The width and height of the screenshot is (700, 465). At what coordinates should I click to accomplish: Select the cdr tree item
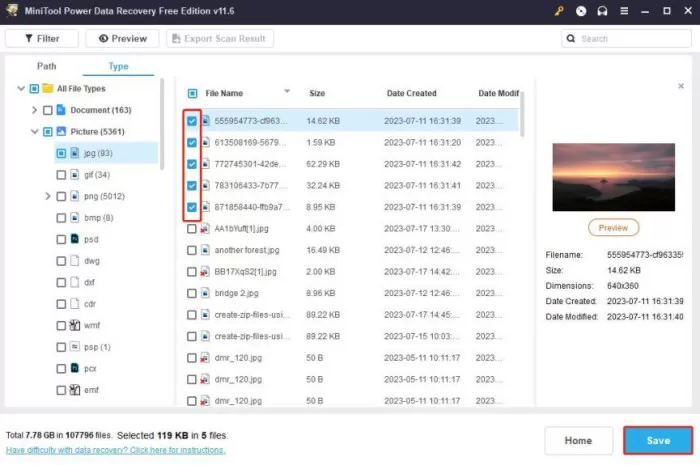click(x=90, y=304)
